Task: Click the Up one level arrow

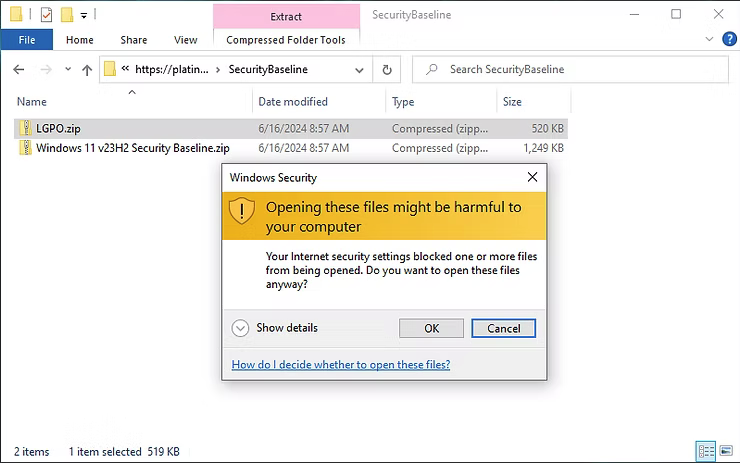Action: (87, 70)
